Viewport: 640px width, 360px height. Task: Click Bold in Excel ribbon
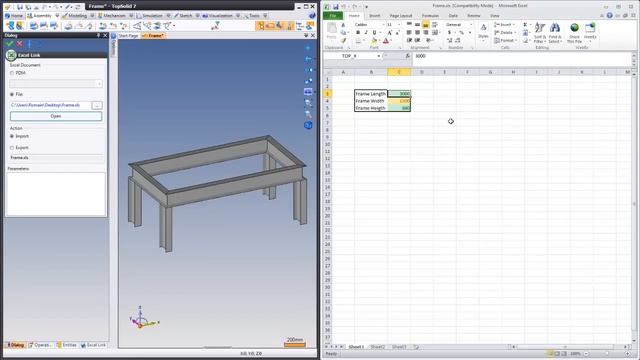(358, 33)
